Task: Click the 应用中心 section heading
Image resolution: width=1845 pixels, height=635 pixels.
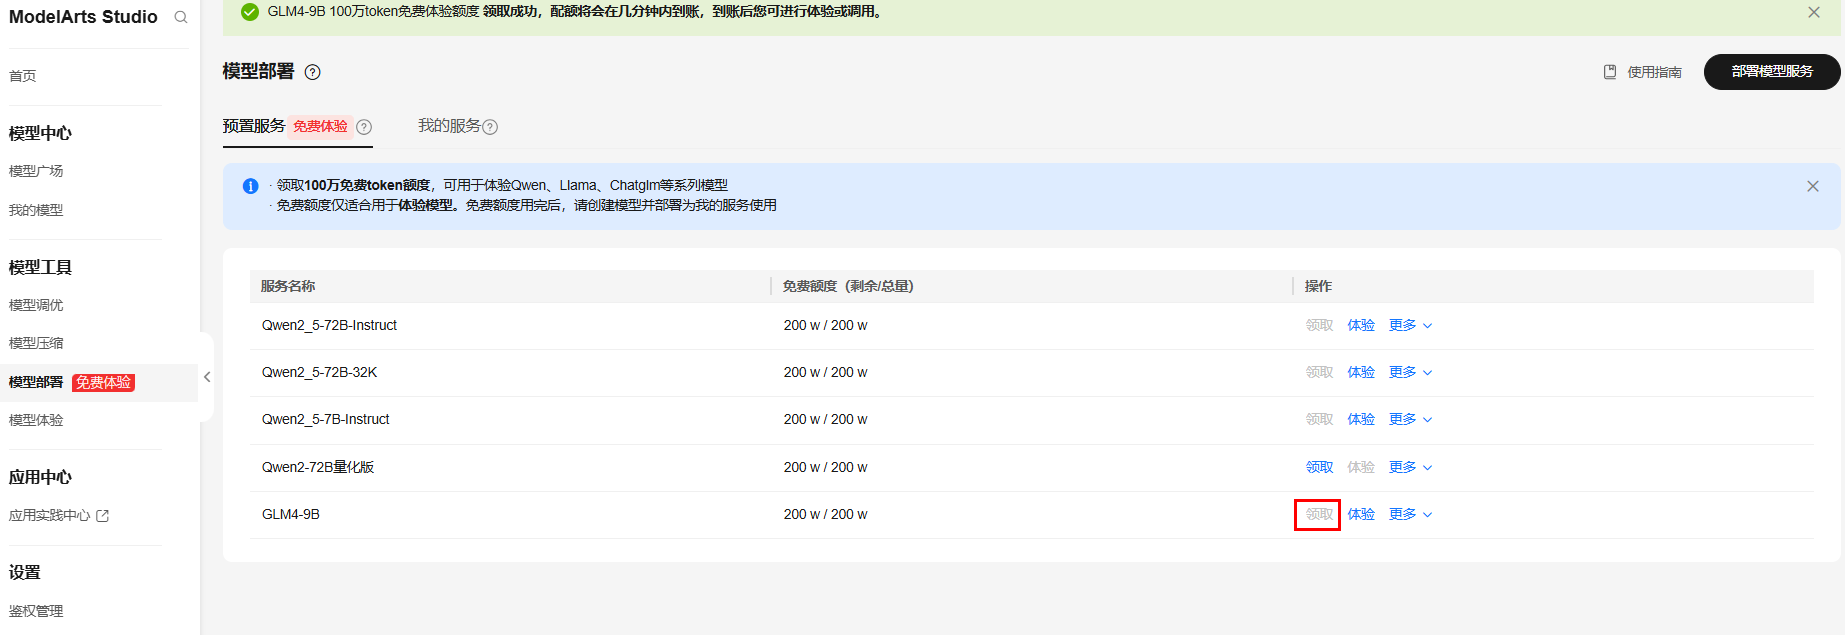Action: coord(40,477)
